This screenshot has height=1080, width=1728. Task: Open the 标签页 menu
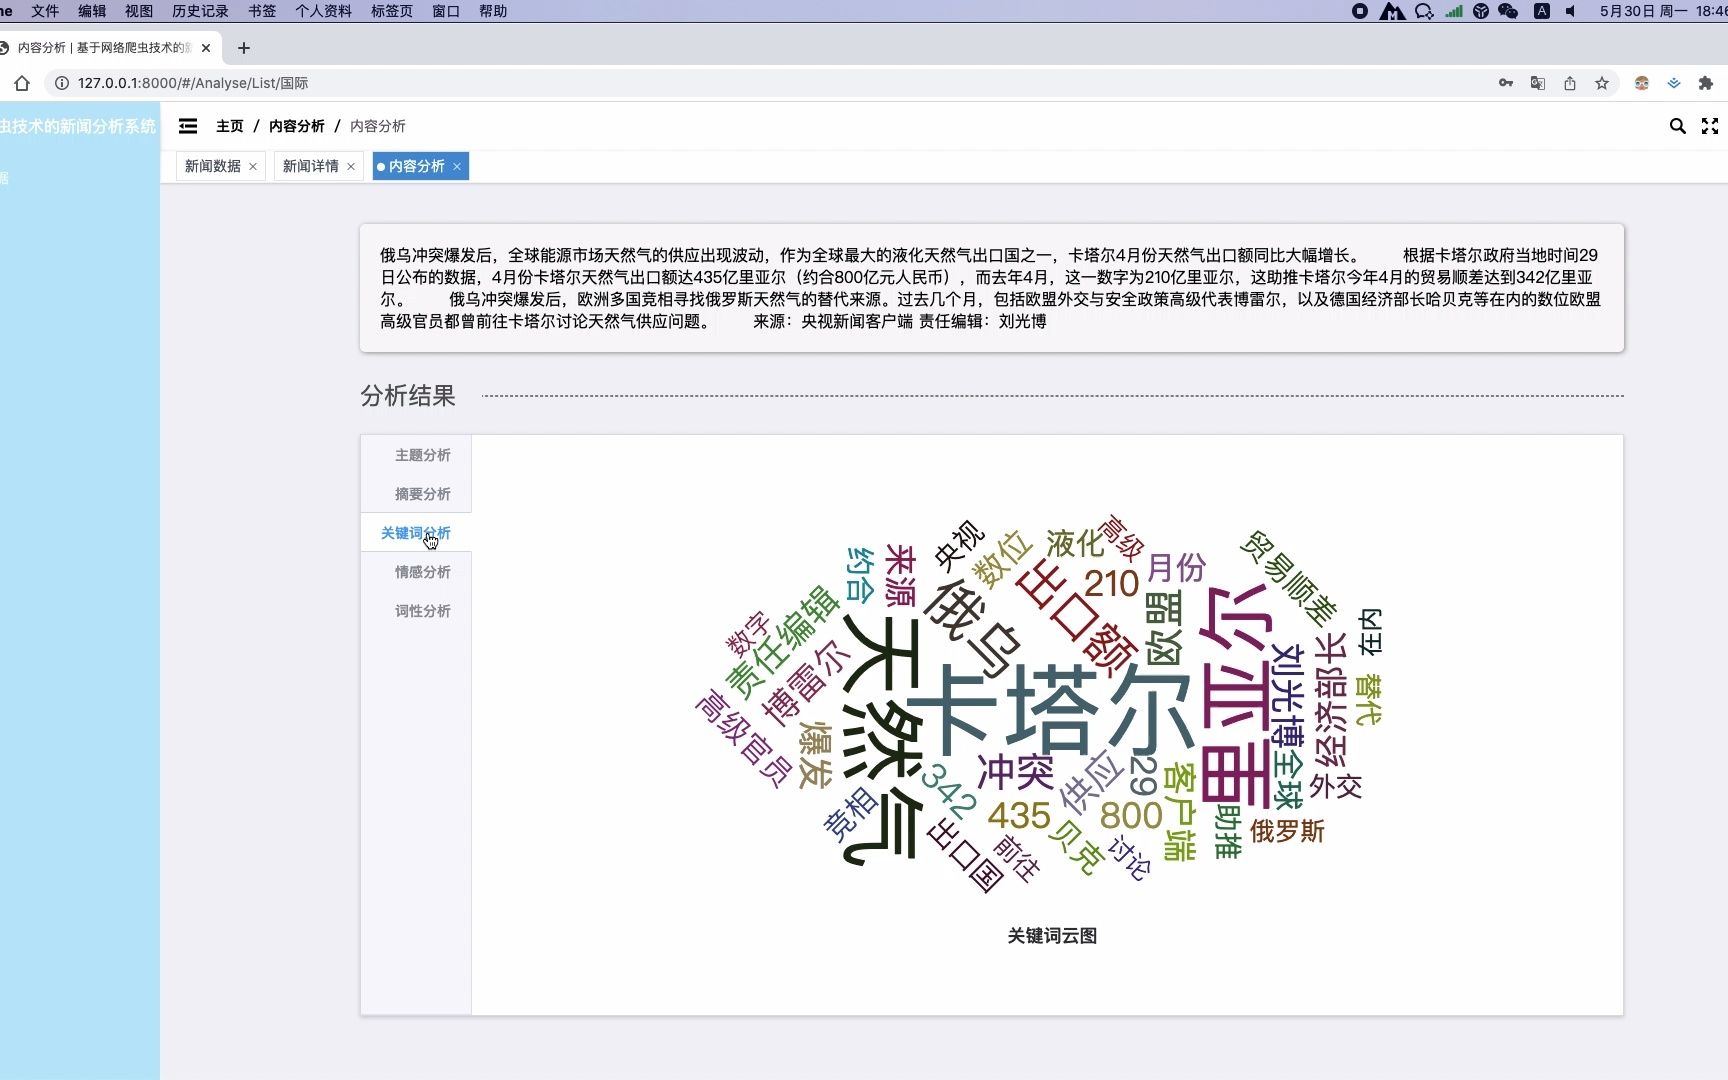point(392,11)
